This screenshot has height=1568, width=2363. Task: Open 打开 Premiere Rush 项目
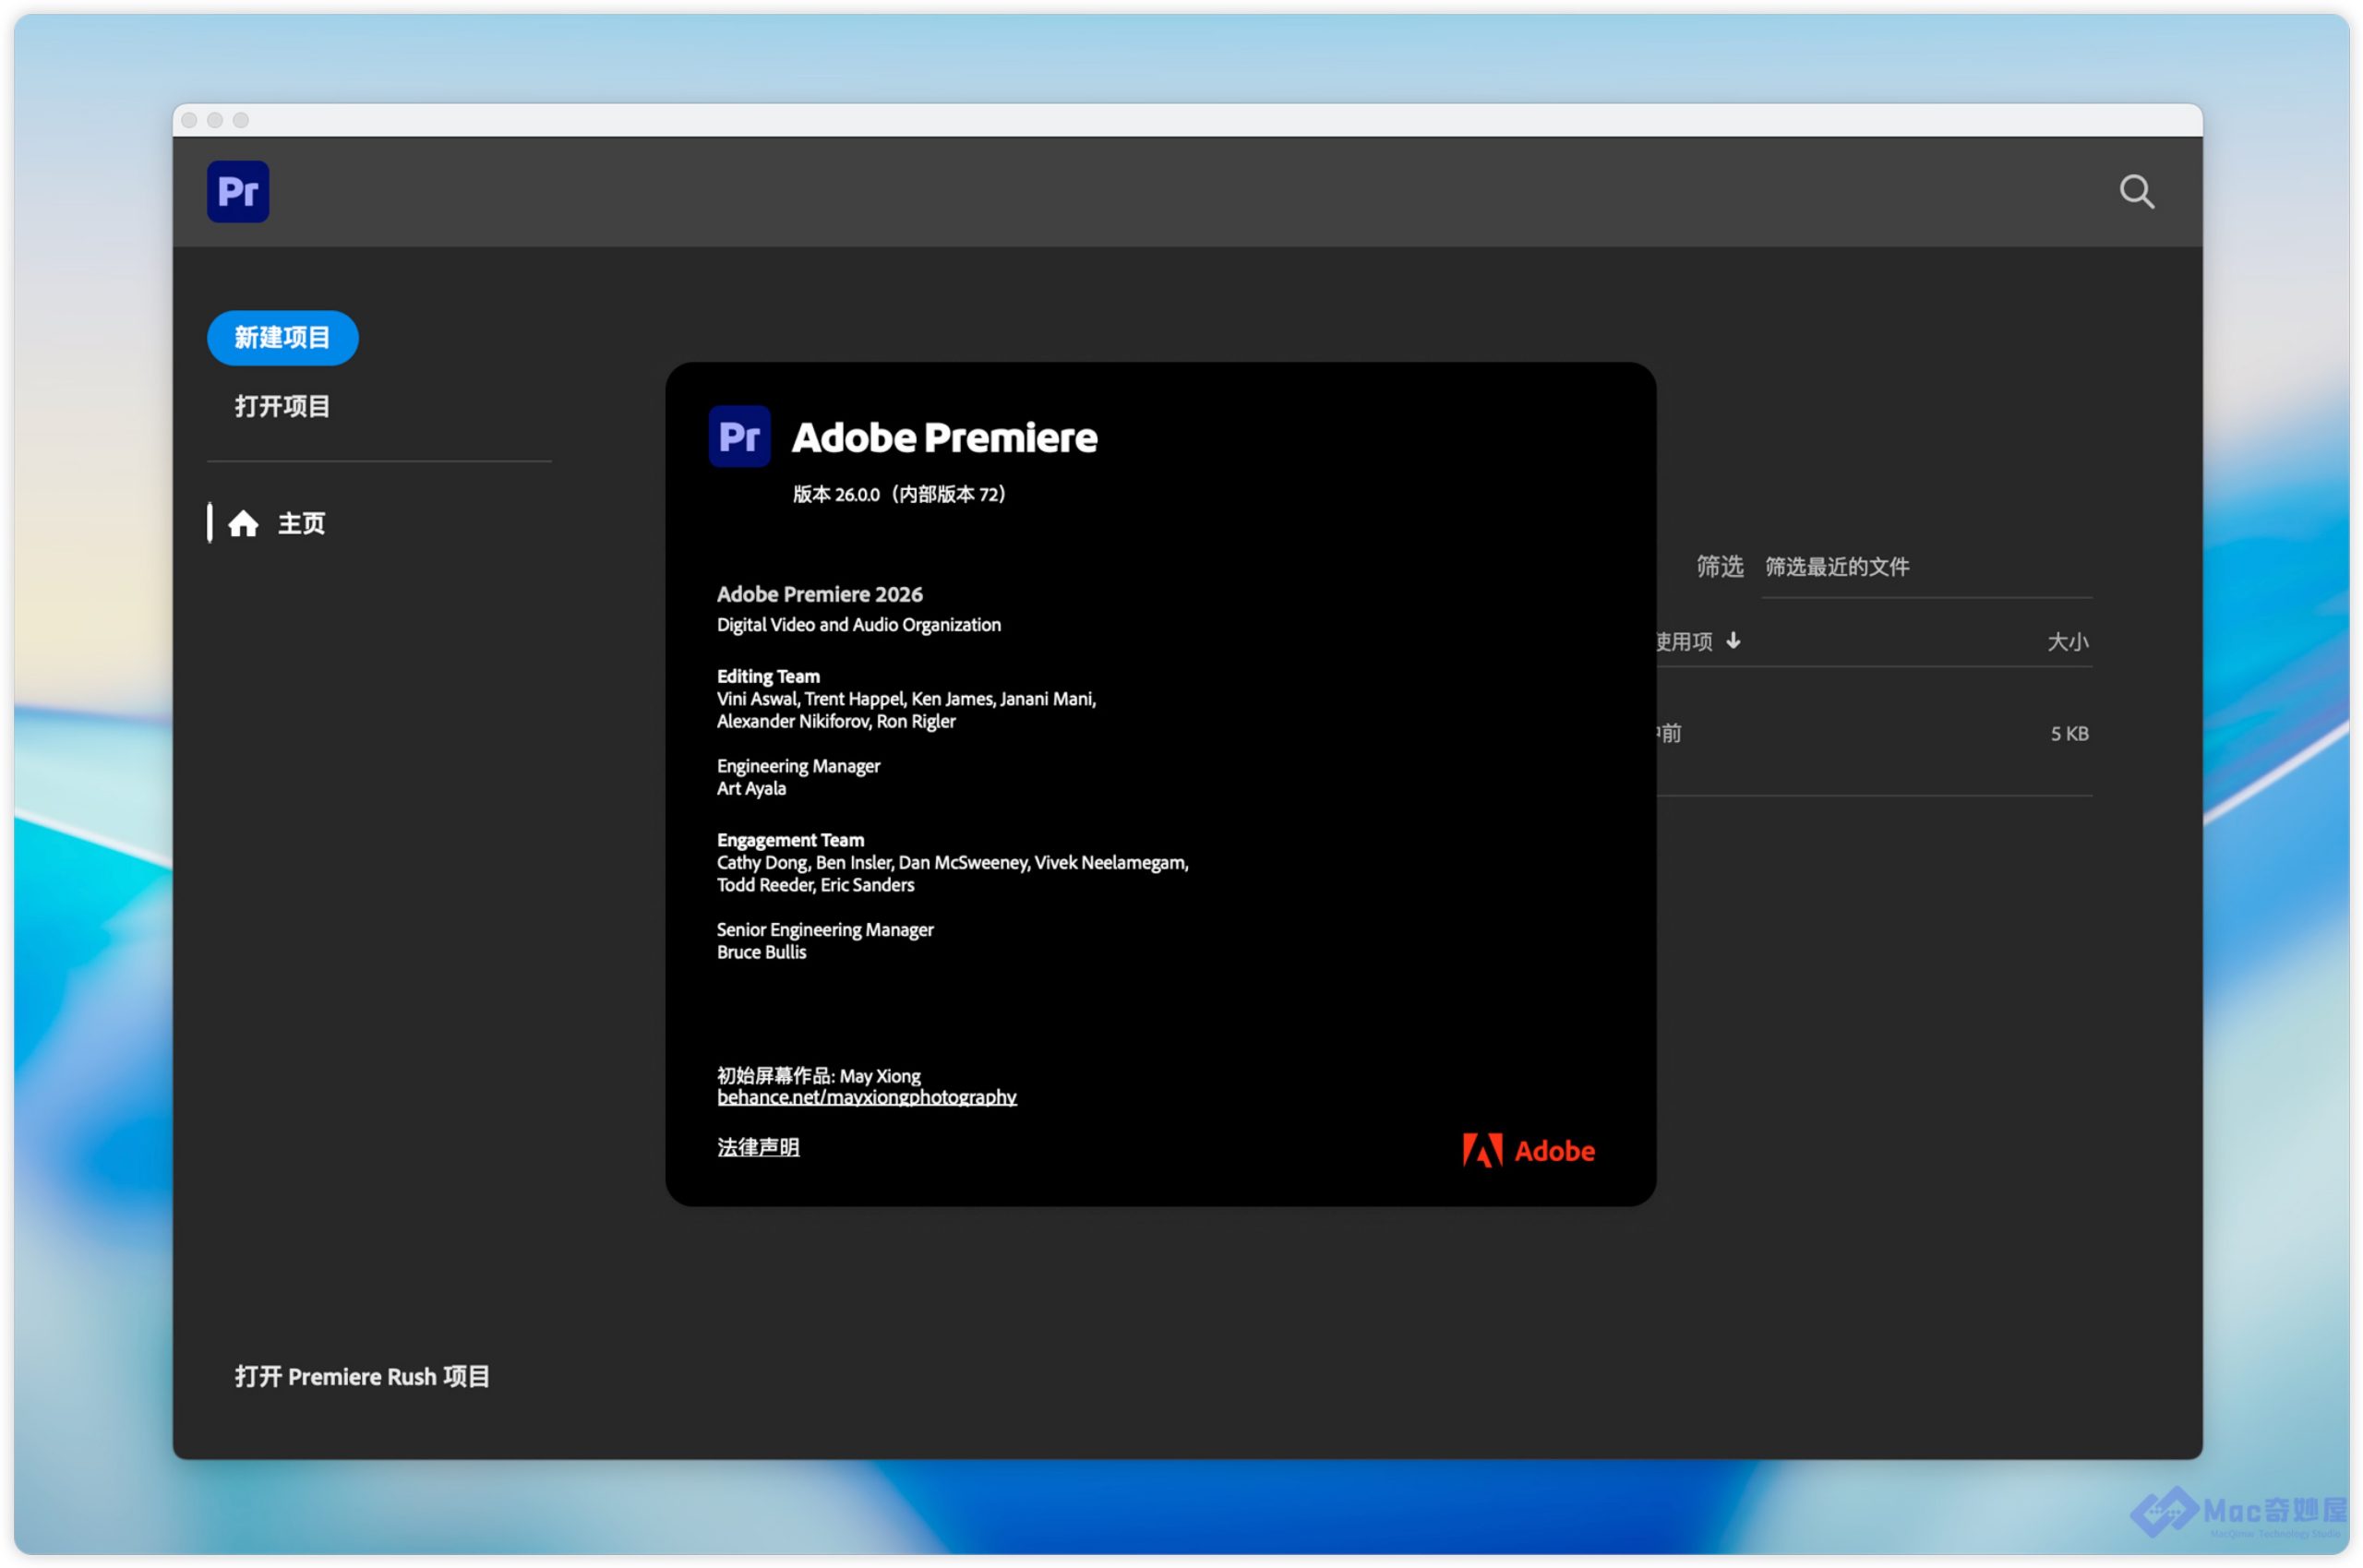pyautogui.click(x=362, y=1376)
